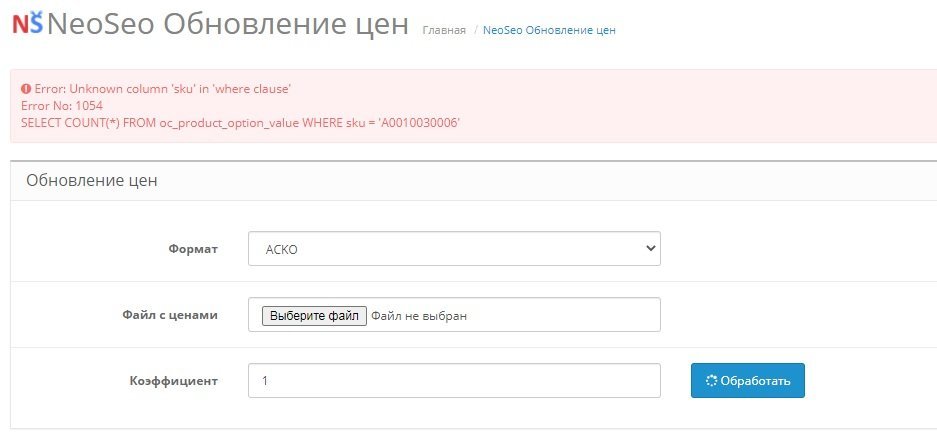The image size is (937, 435).
Task: Click the SELECT COUNT(*) query text
Action: point(240,123)
